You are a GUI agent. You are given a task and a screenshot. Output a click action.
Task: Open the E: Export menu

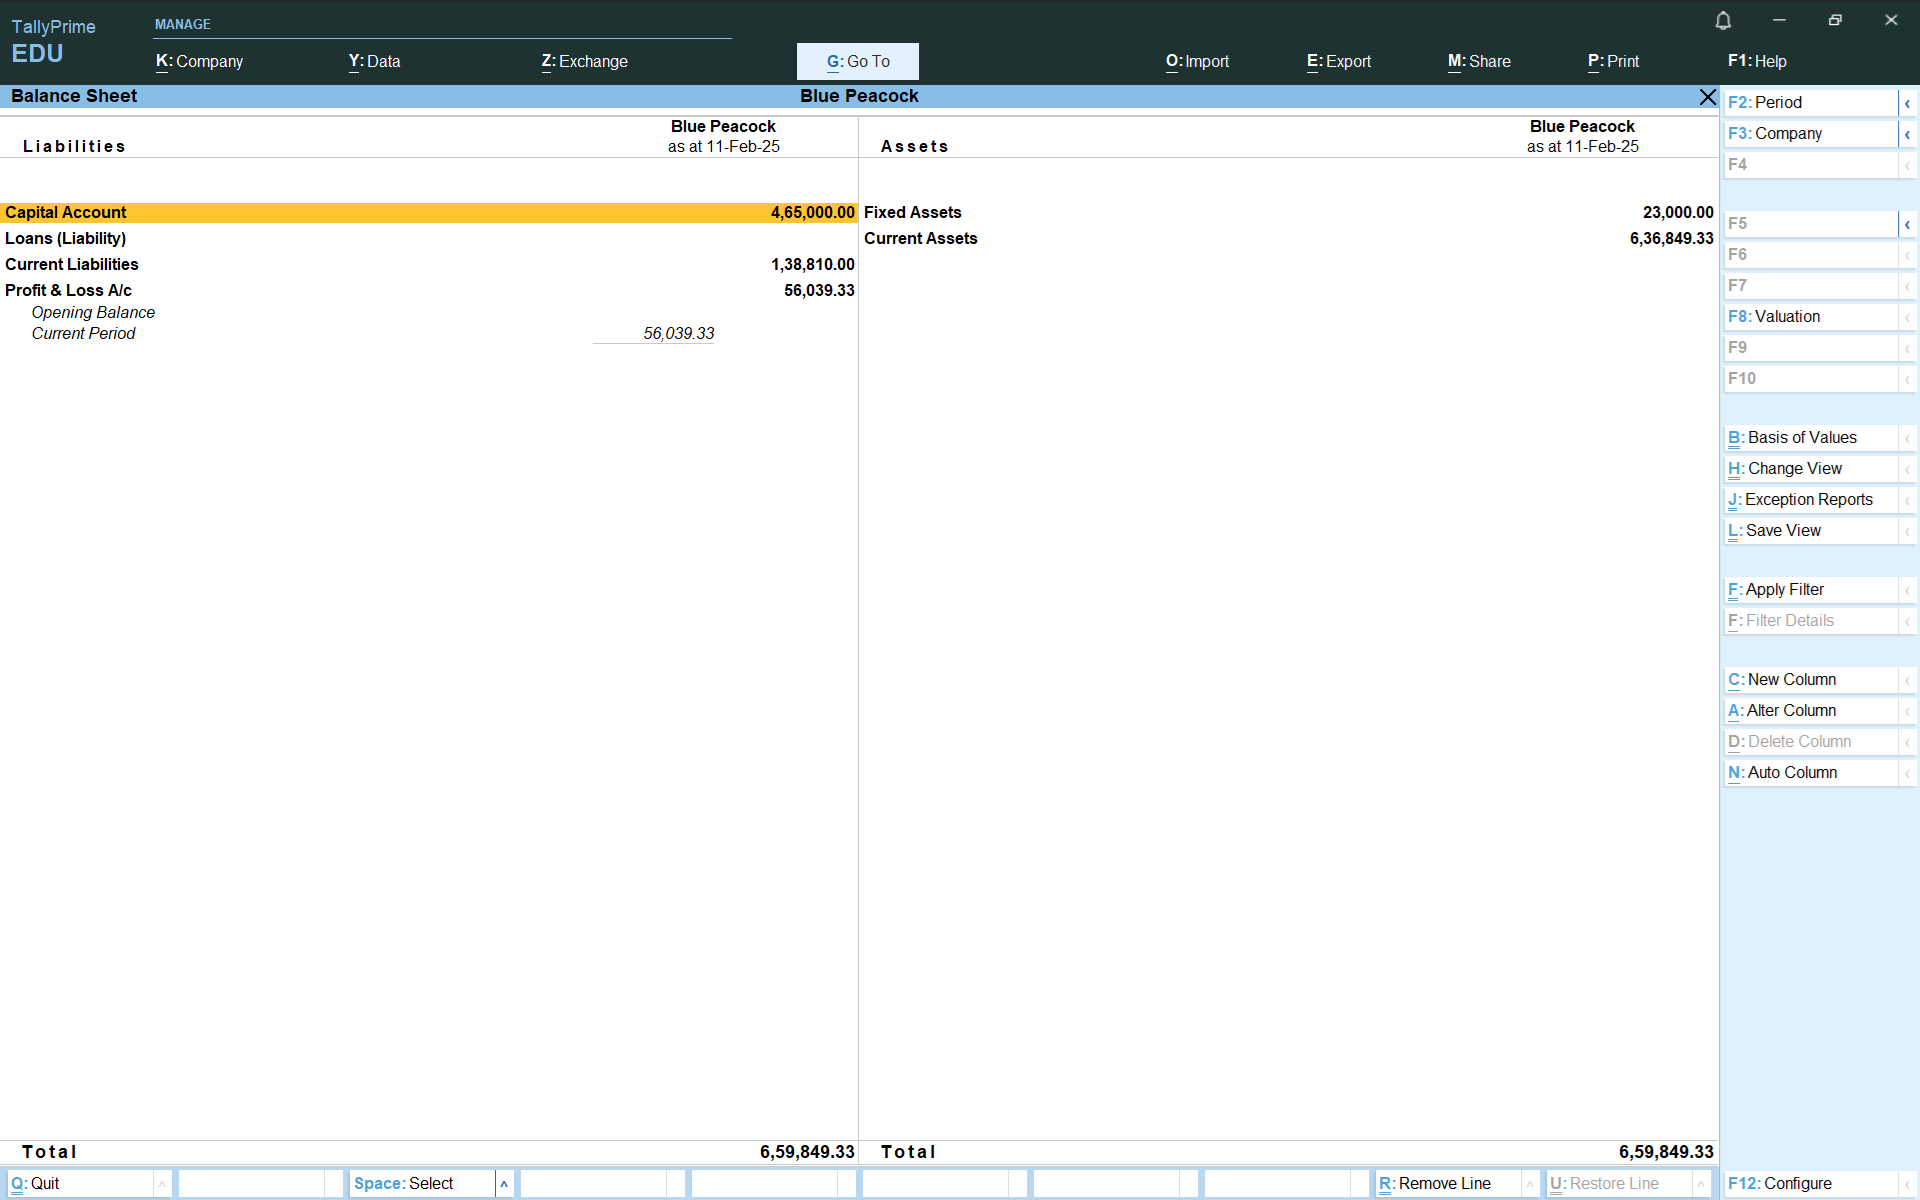point(1339,61)
